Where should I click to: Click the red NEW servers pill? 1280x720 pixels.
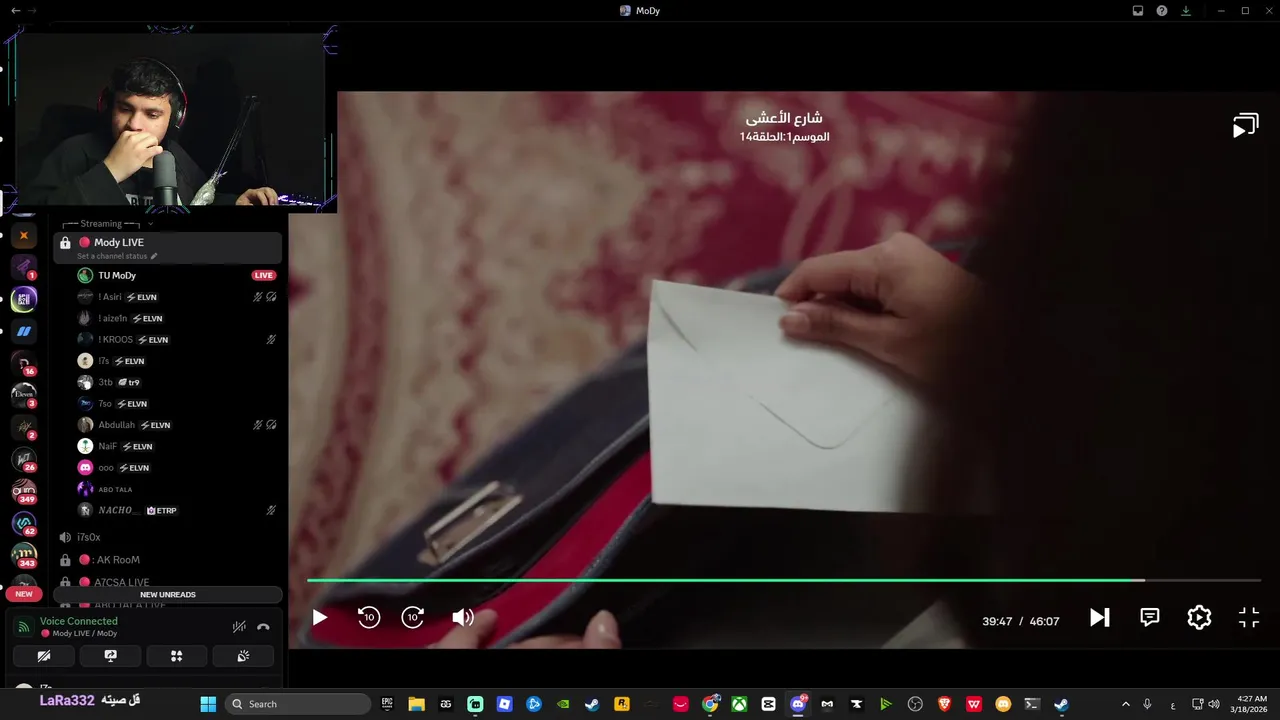pyautogui.click(x=24, y=594)
